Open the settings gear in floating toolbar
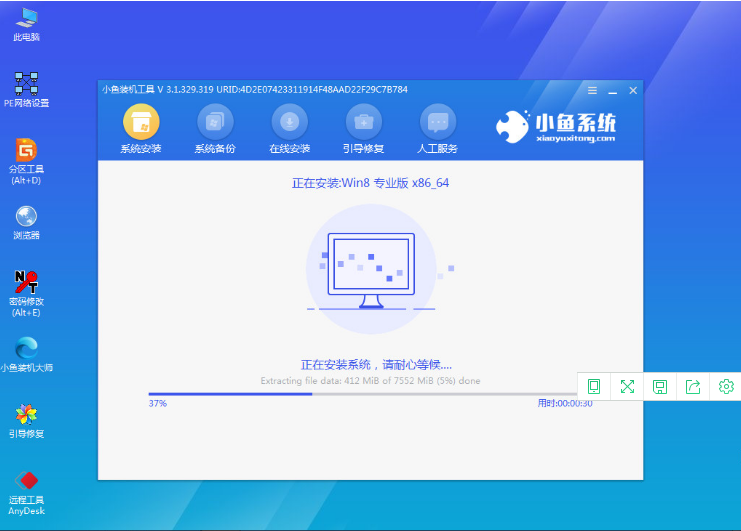 726,386
